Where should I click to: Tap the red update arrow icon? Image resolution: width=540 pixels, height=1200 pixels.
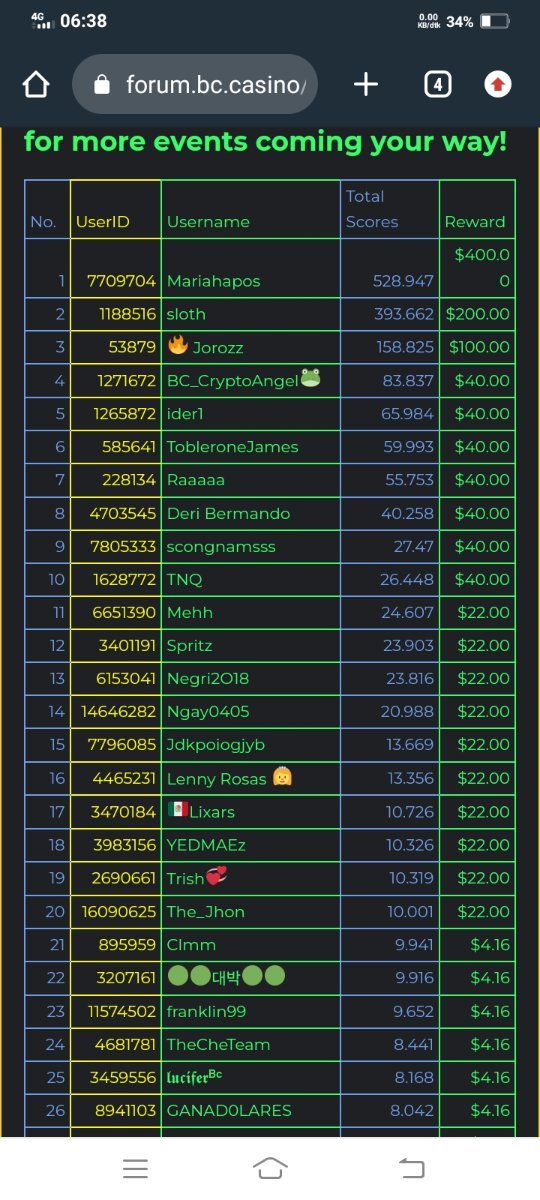click(497, 85)
